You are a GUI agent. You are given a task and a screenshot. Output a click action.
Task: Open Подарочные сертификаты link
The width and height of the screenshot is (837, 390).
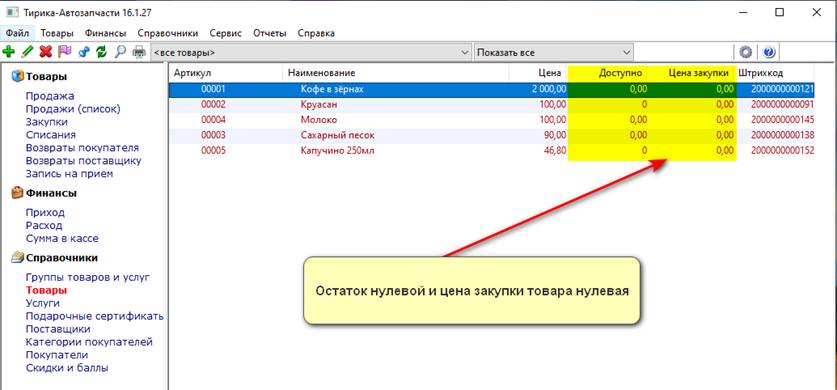pyautogui.click(x=94, y=316)
